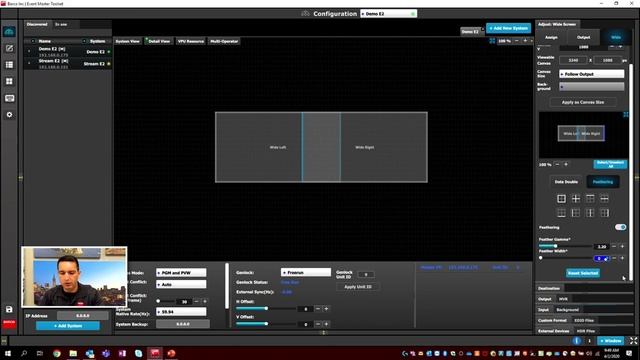The width and height of the screenshot is (640, 360).
Task: Select the bottom-edge feathering icon
Action: click(561, 213)
